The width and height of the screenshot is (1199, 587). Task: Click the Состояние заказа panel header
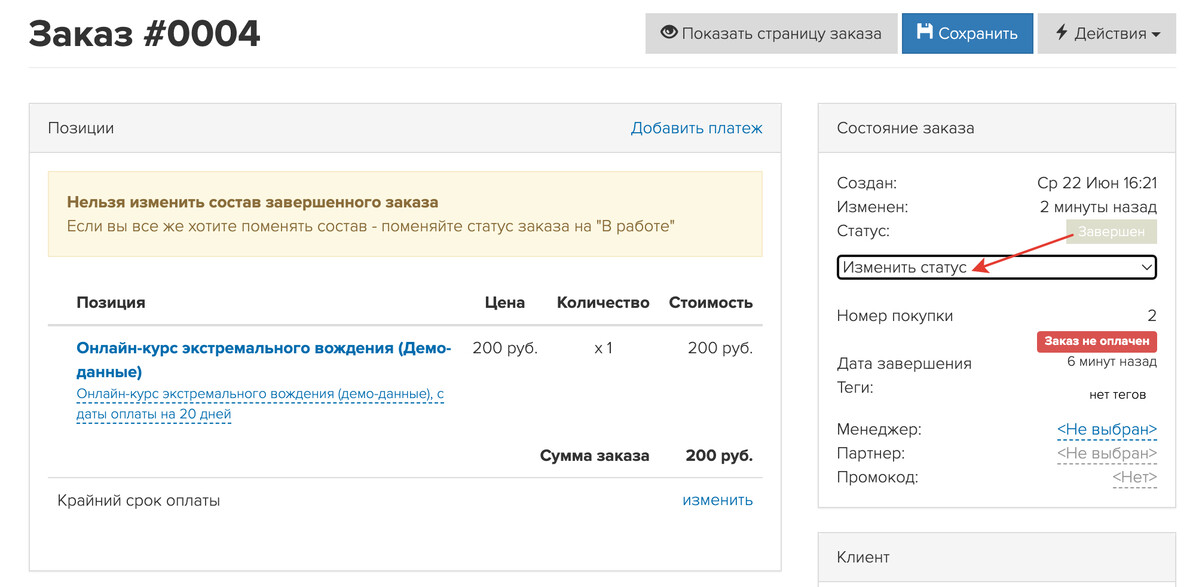(996, 128)
